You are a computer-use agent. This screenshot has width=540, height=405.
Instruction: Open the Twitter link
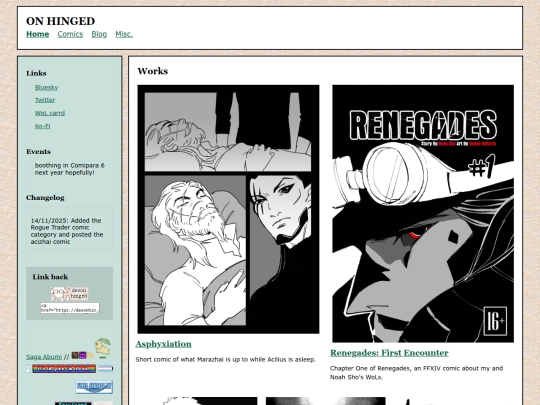click(45, 100)
